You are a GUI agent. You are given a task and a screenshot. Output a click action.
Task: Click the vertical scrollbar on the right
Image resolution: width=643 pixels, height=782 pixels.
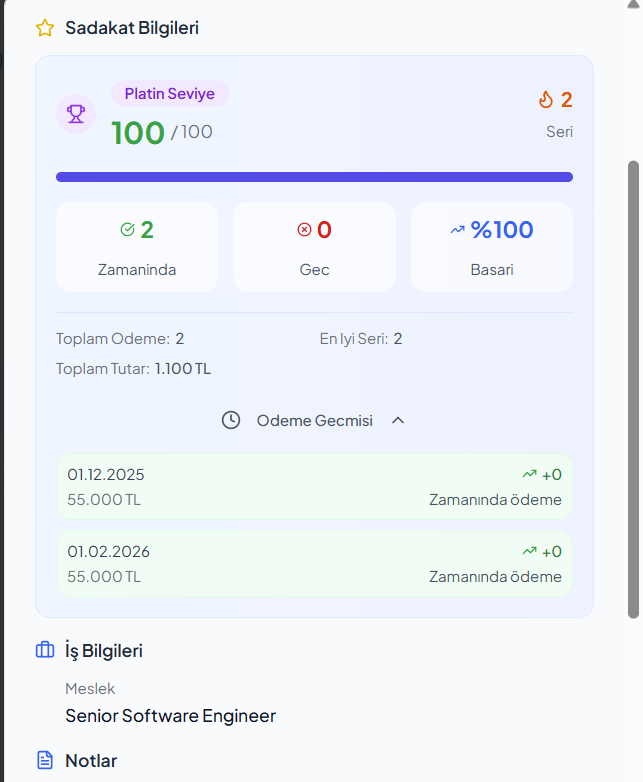click(632, 388)
